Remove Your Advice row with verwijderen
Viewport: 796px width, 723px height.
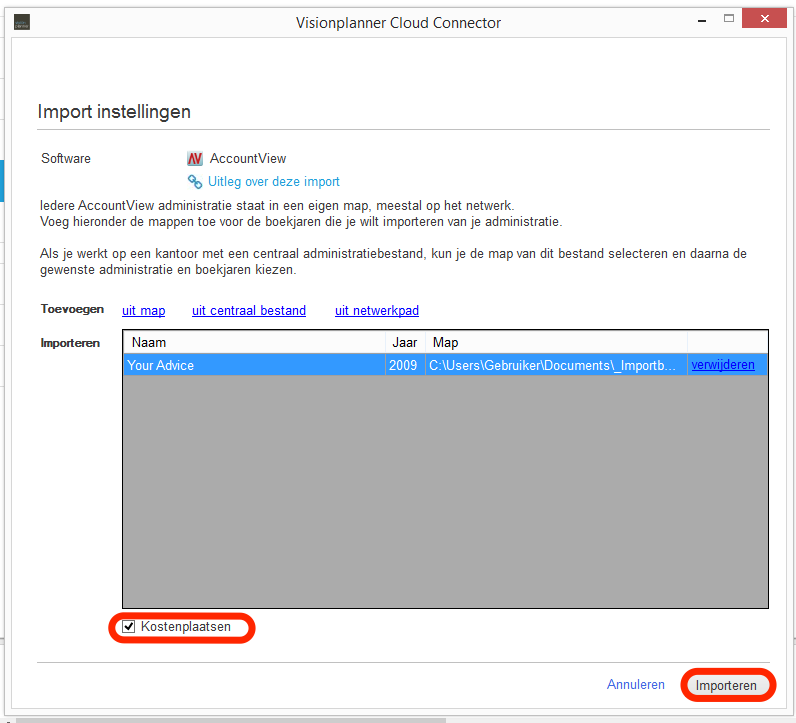723,365
